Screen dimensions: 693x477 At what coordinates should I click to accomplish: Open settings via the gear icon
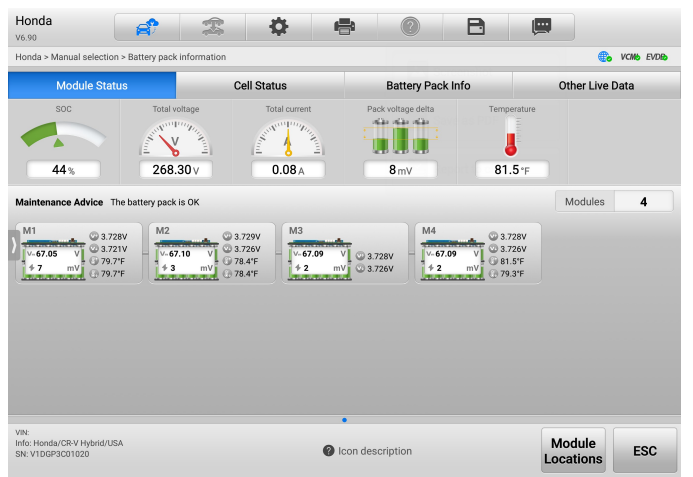[x=279, y=27]
